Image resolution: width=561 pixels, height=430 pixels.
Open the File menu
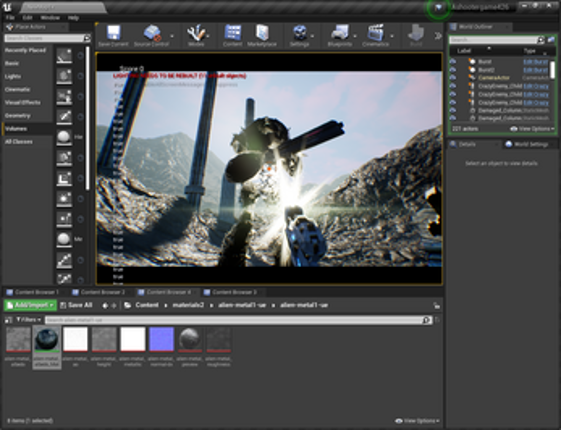click(x=10, y=18)
